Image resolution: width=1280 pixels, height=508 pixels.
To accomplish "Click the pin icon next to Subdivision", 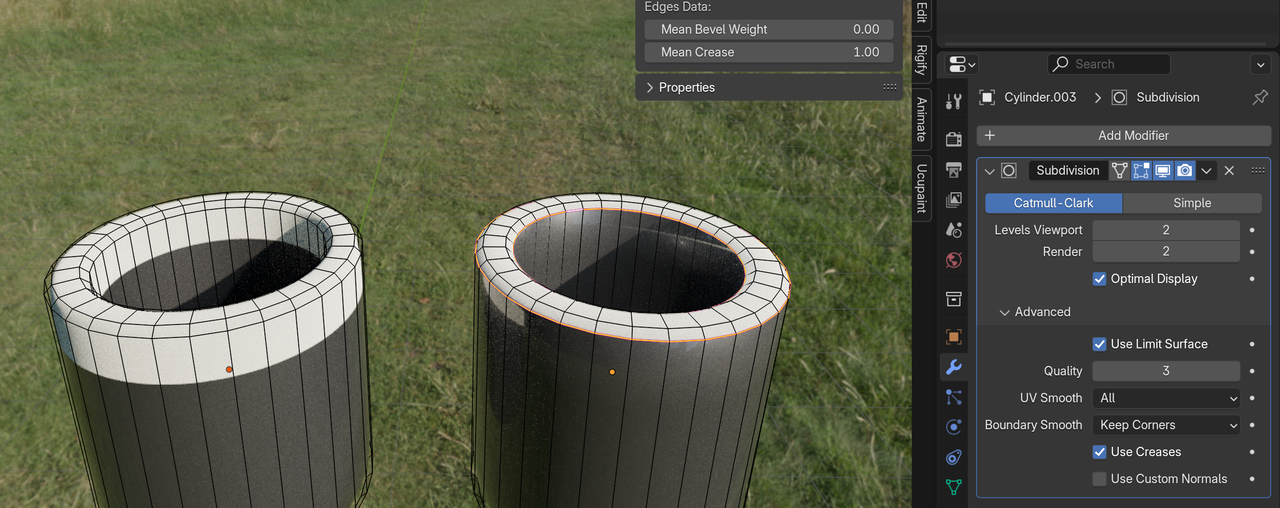I will point(1260,97).
